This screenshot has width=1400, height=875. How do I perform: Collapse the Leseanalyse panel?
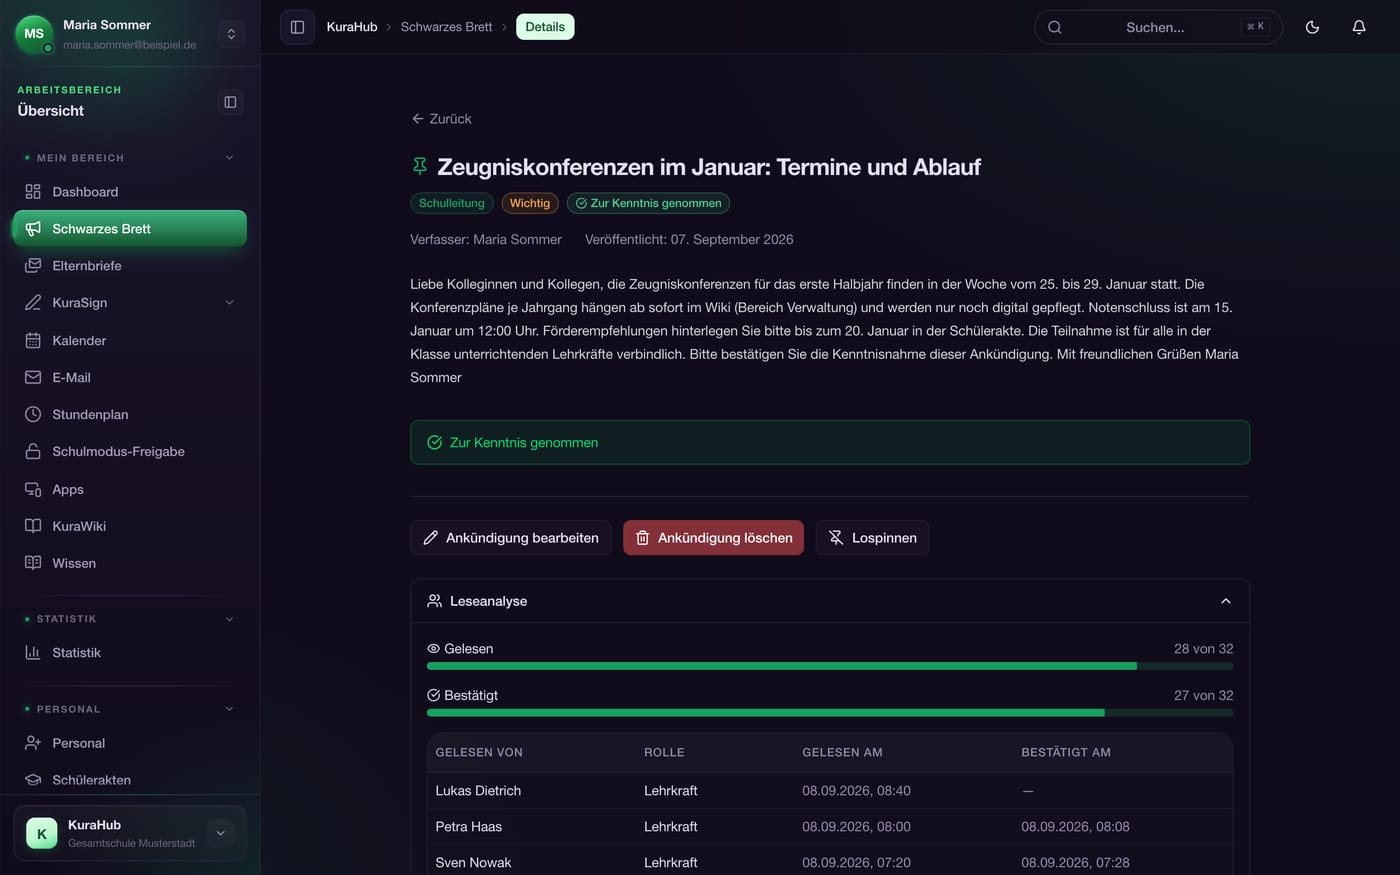tap(1226, 601)
